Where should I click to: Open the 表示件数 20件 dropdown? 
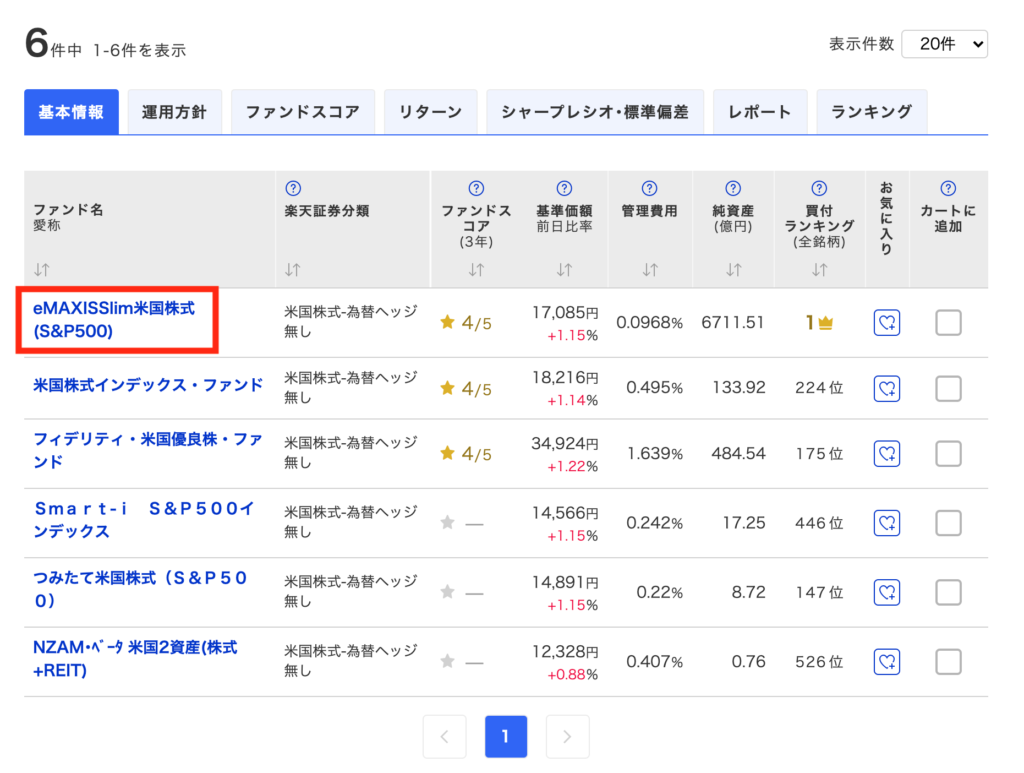click(944, 44)
